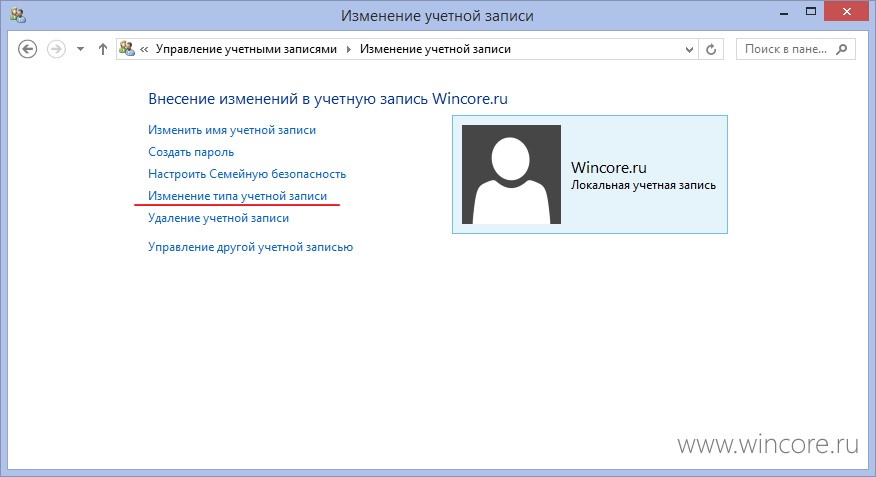Select 'Удаление учетной записи' link
Screen dimensions: 876x477
pyautogui.click(x=218, y=218)
